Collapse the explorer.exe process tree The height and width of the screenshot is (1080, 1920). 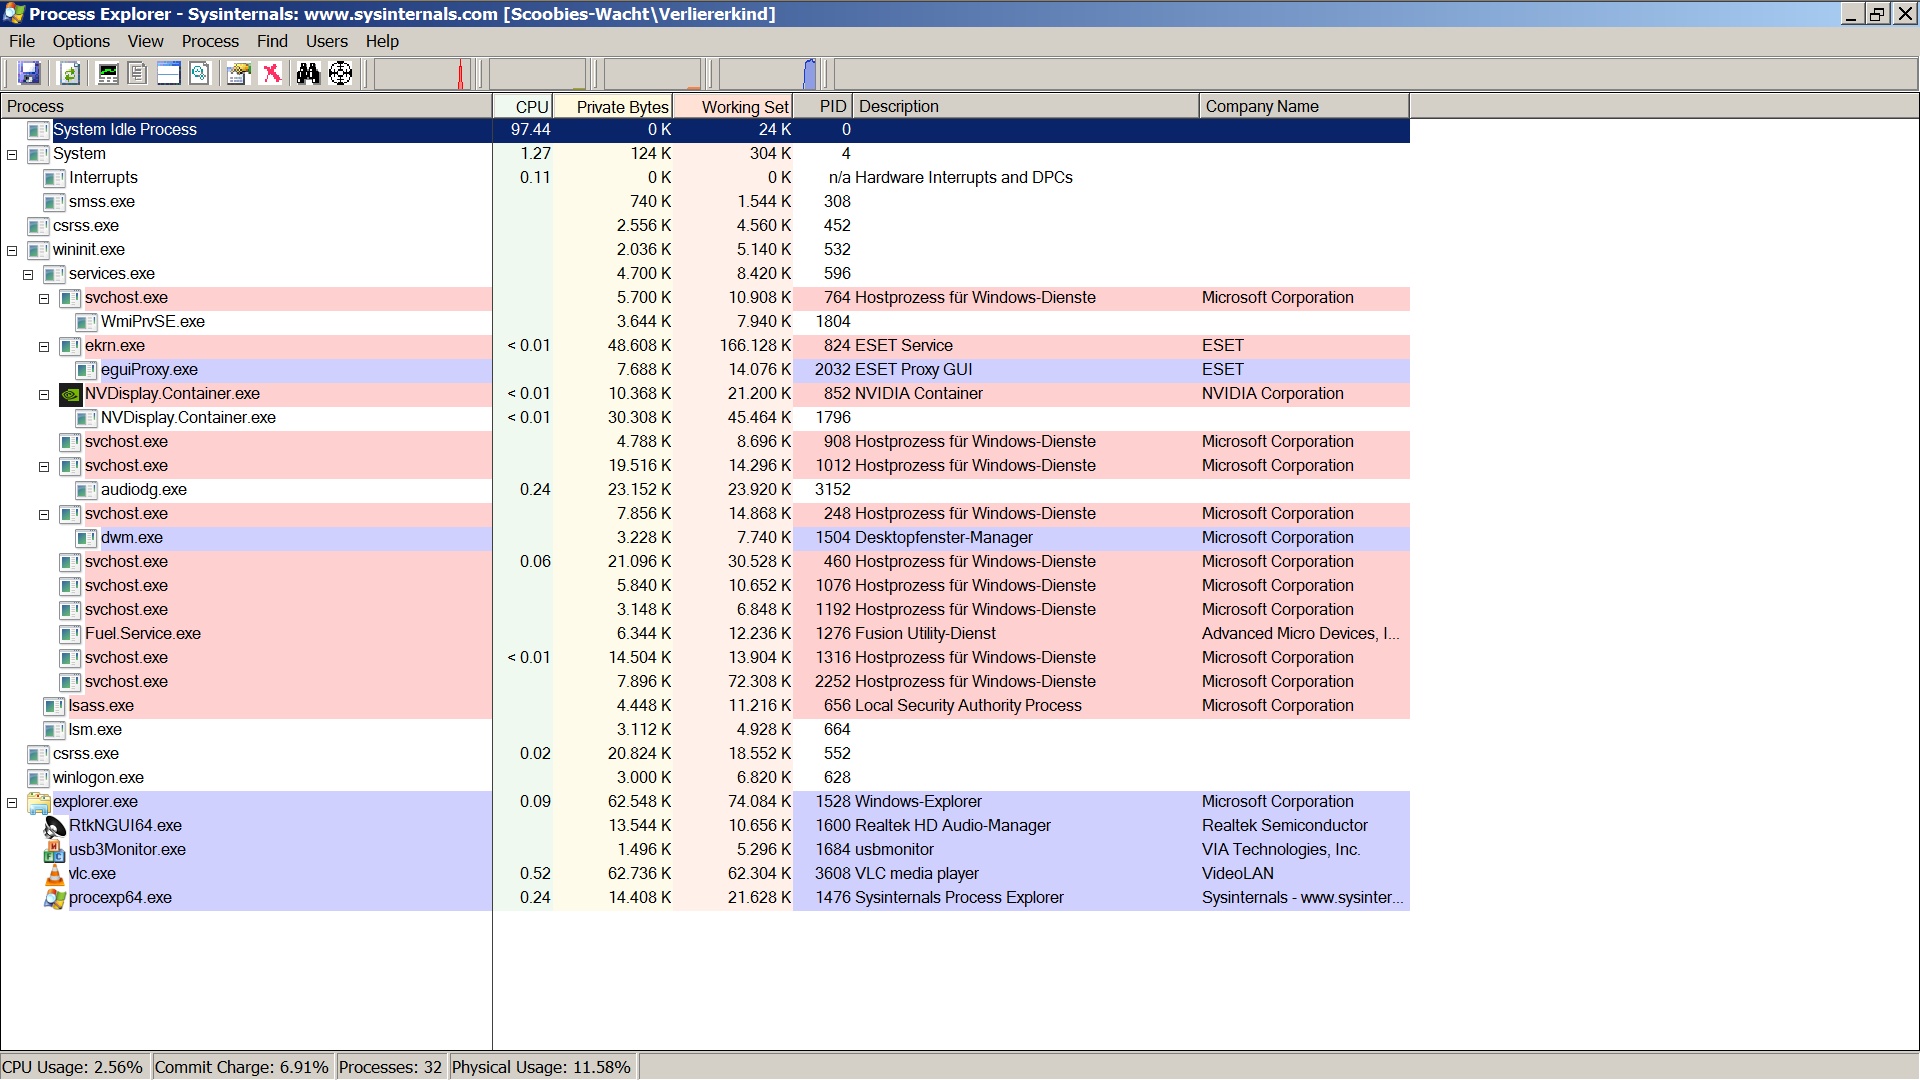click(12, 802)
